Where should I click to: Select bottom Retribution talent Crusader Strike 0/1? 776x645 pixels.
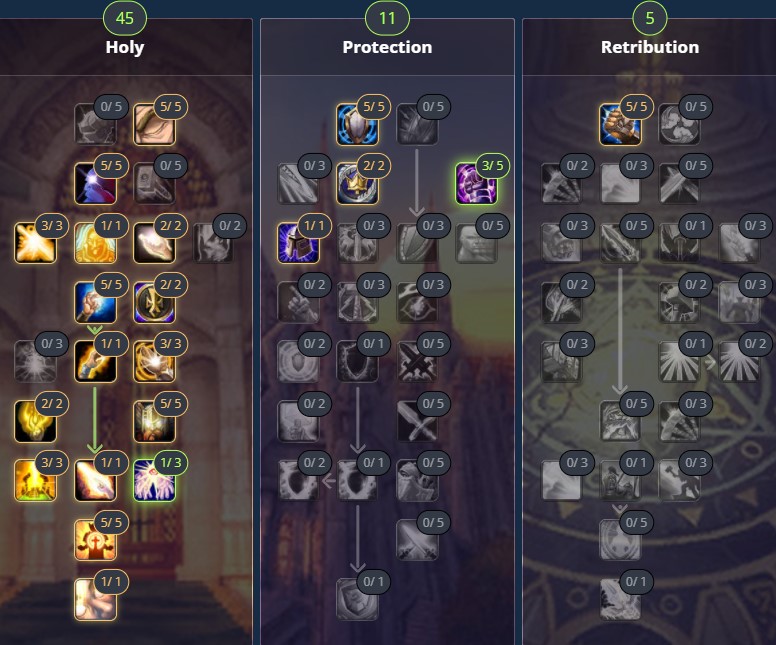point(620,599)
